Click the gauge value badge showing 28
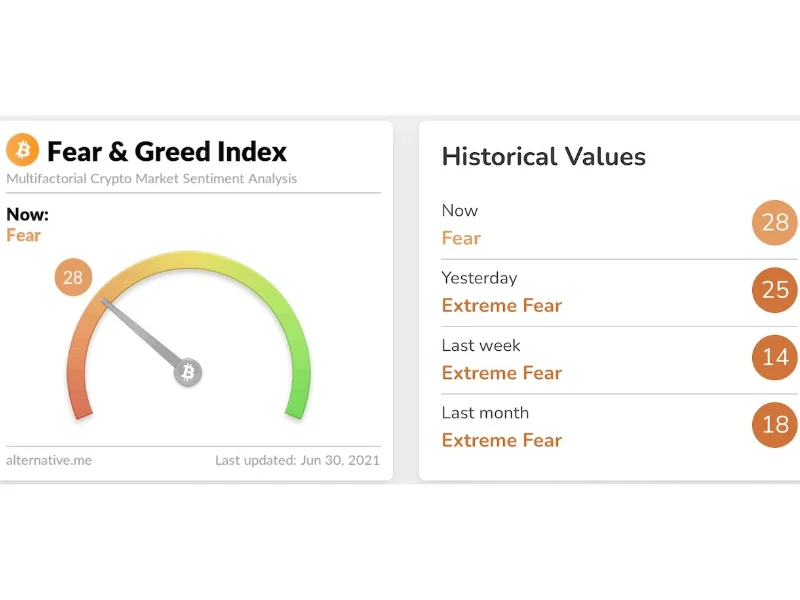The image size is (800, 600). 73,277
